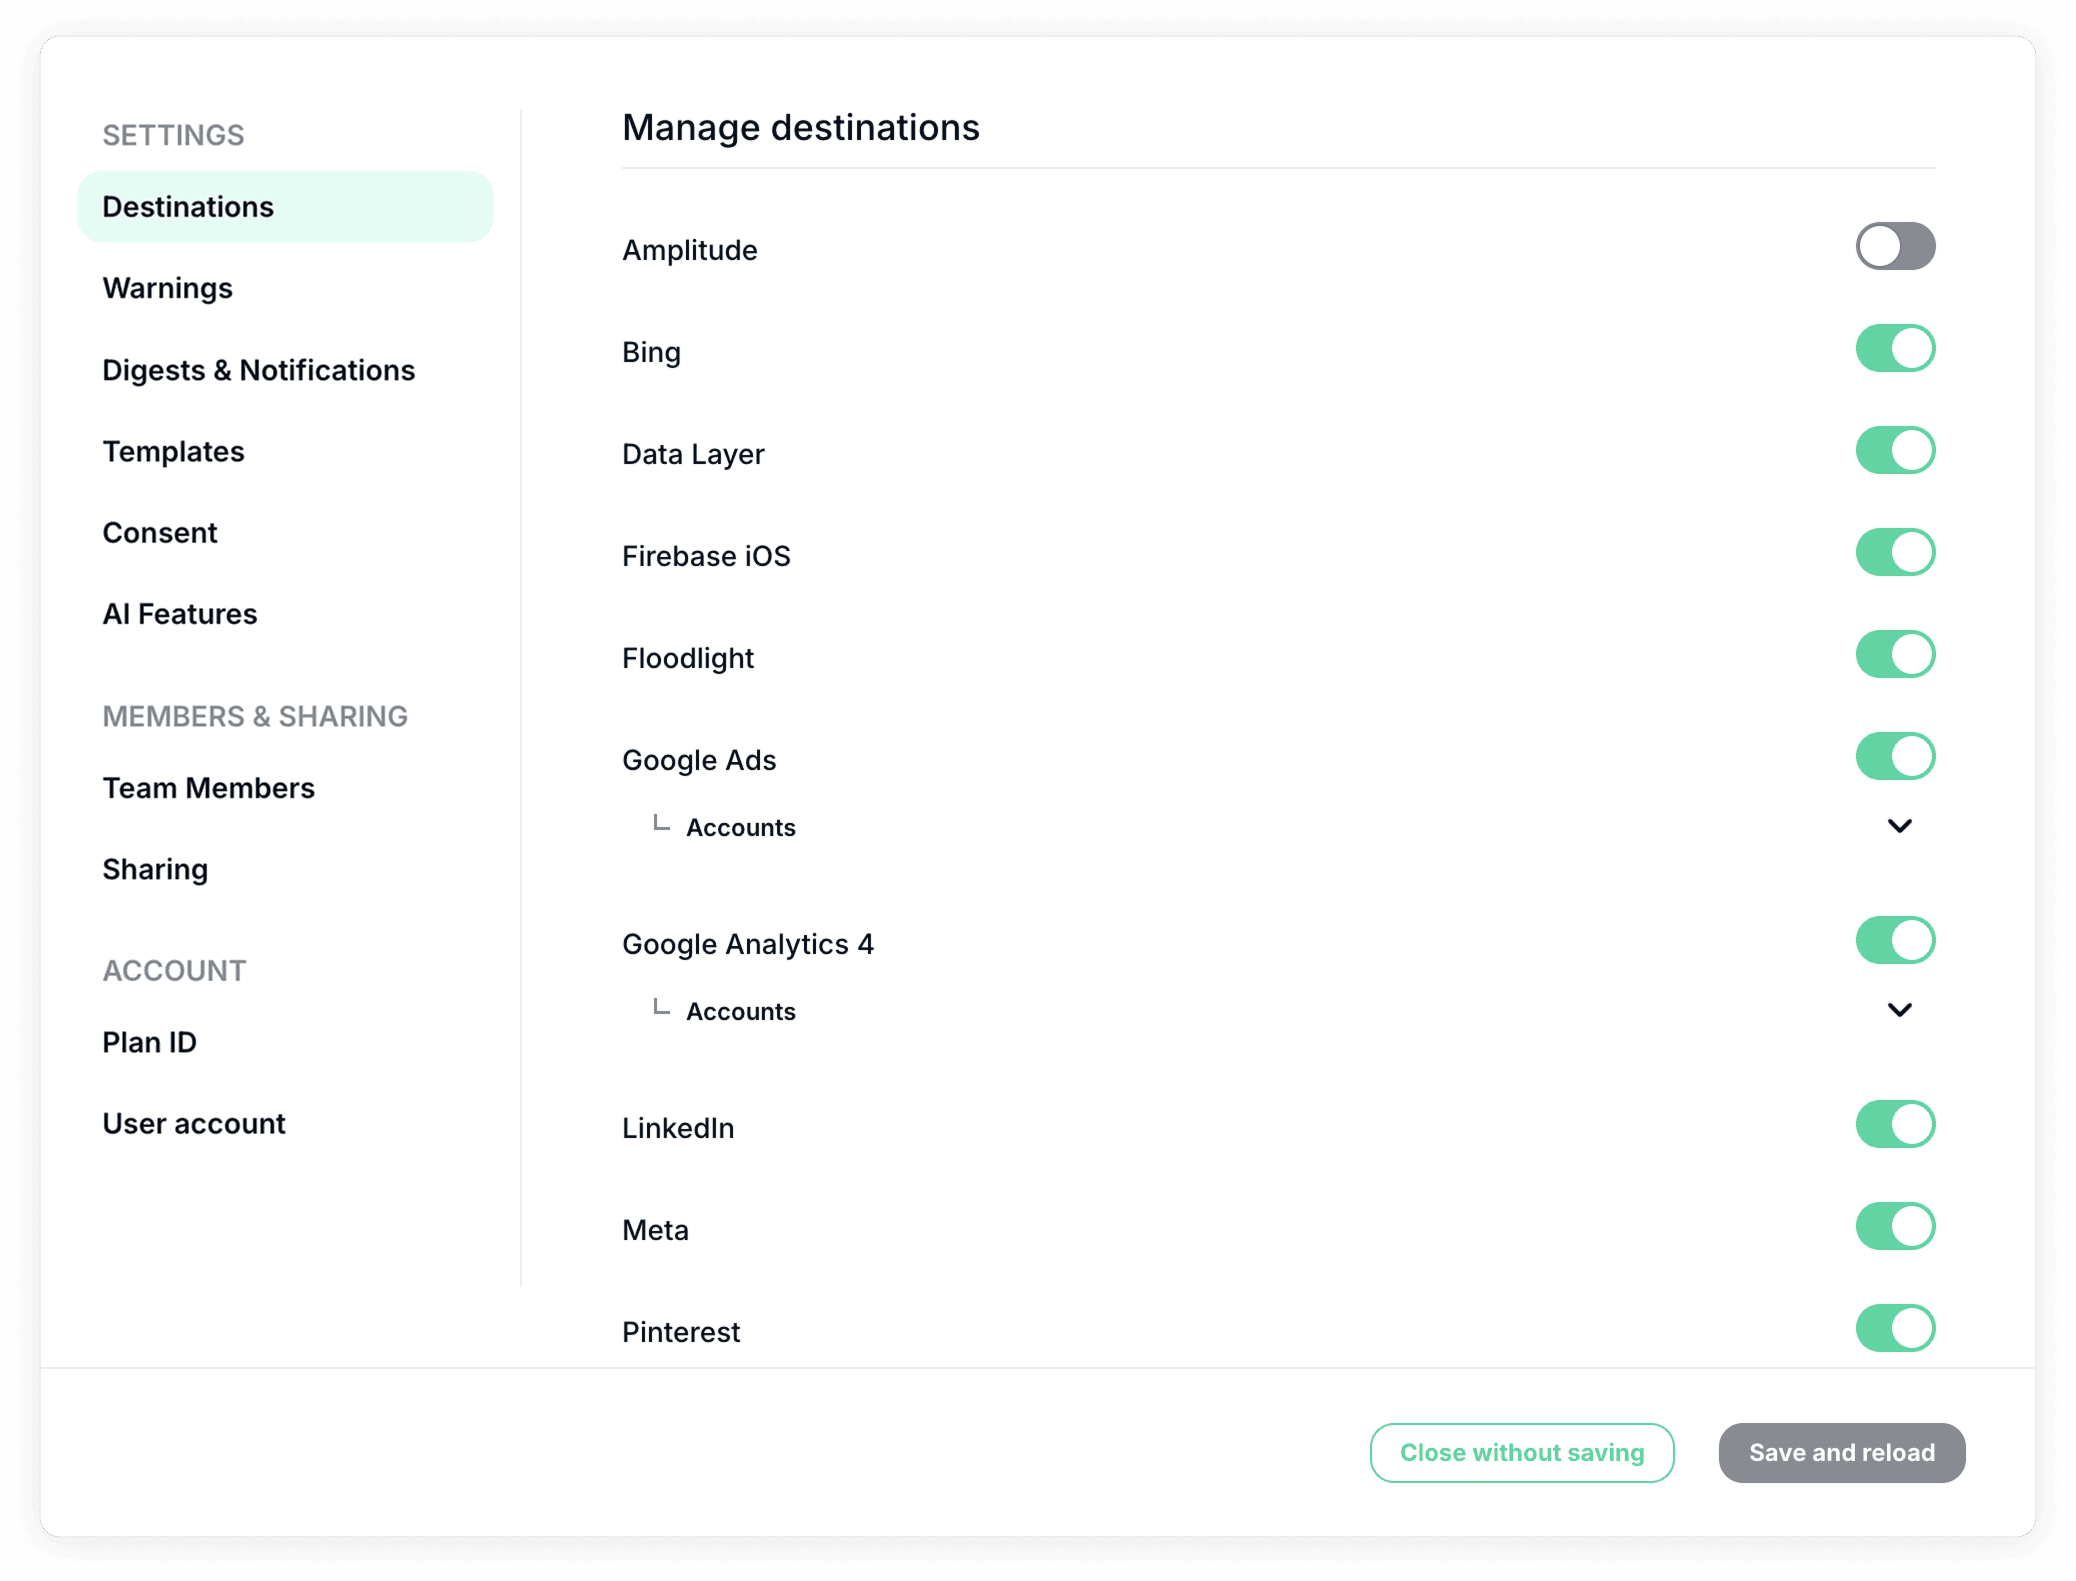2076x1581 pixels.
Task: Open the Templates settings page
Action: tap(174, 452)
